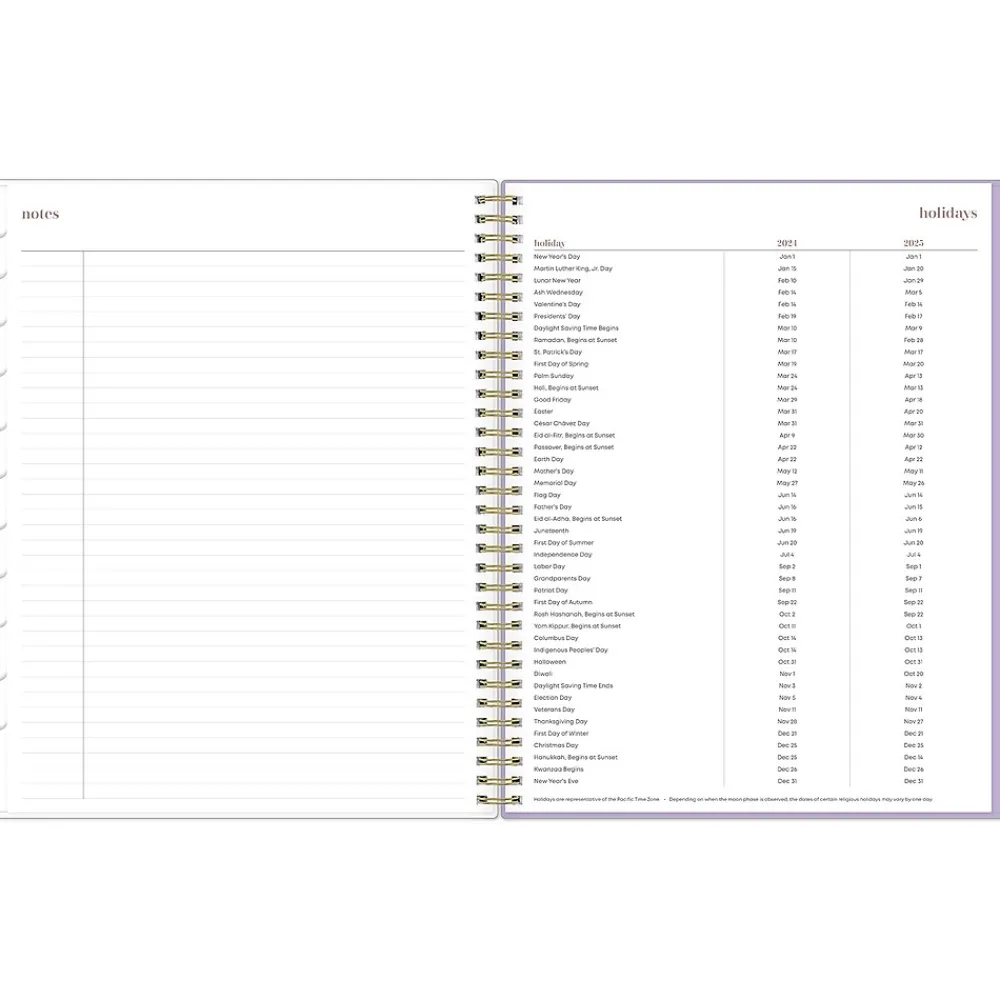The width and height of the screenshot is (1000, 1000).
Task: Click Martin Luther King, Jr. Day entry
Action: coord(573,269)
